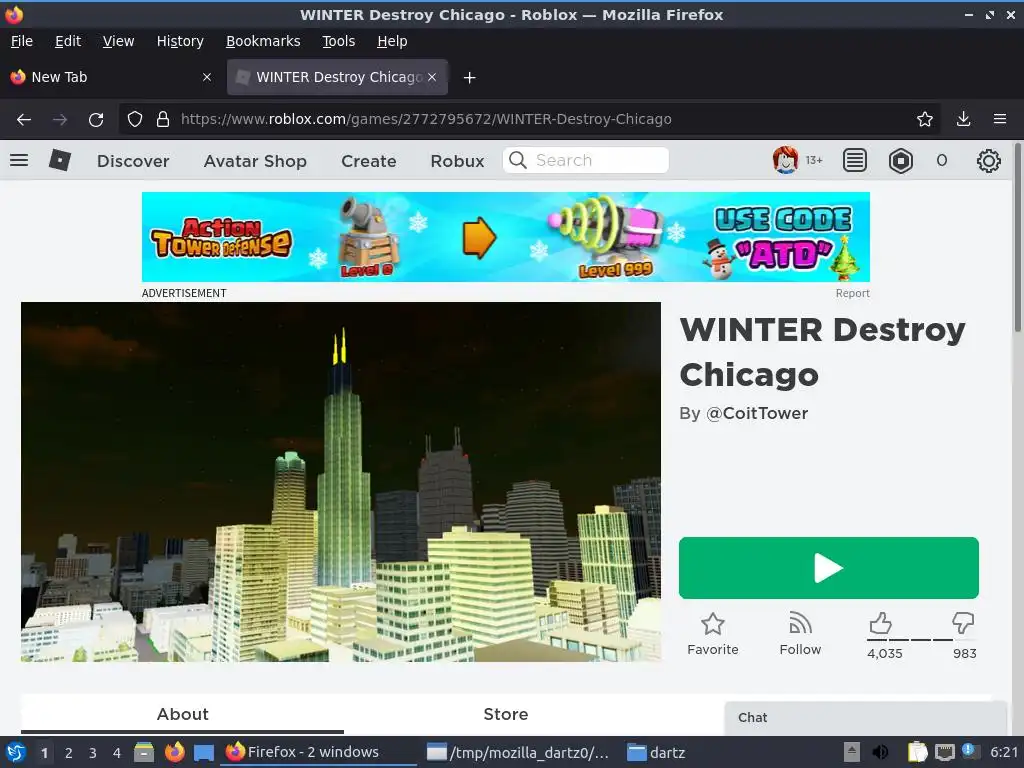Click the page vertical scrollbar
1024x768 pixels.
1017,239
